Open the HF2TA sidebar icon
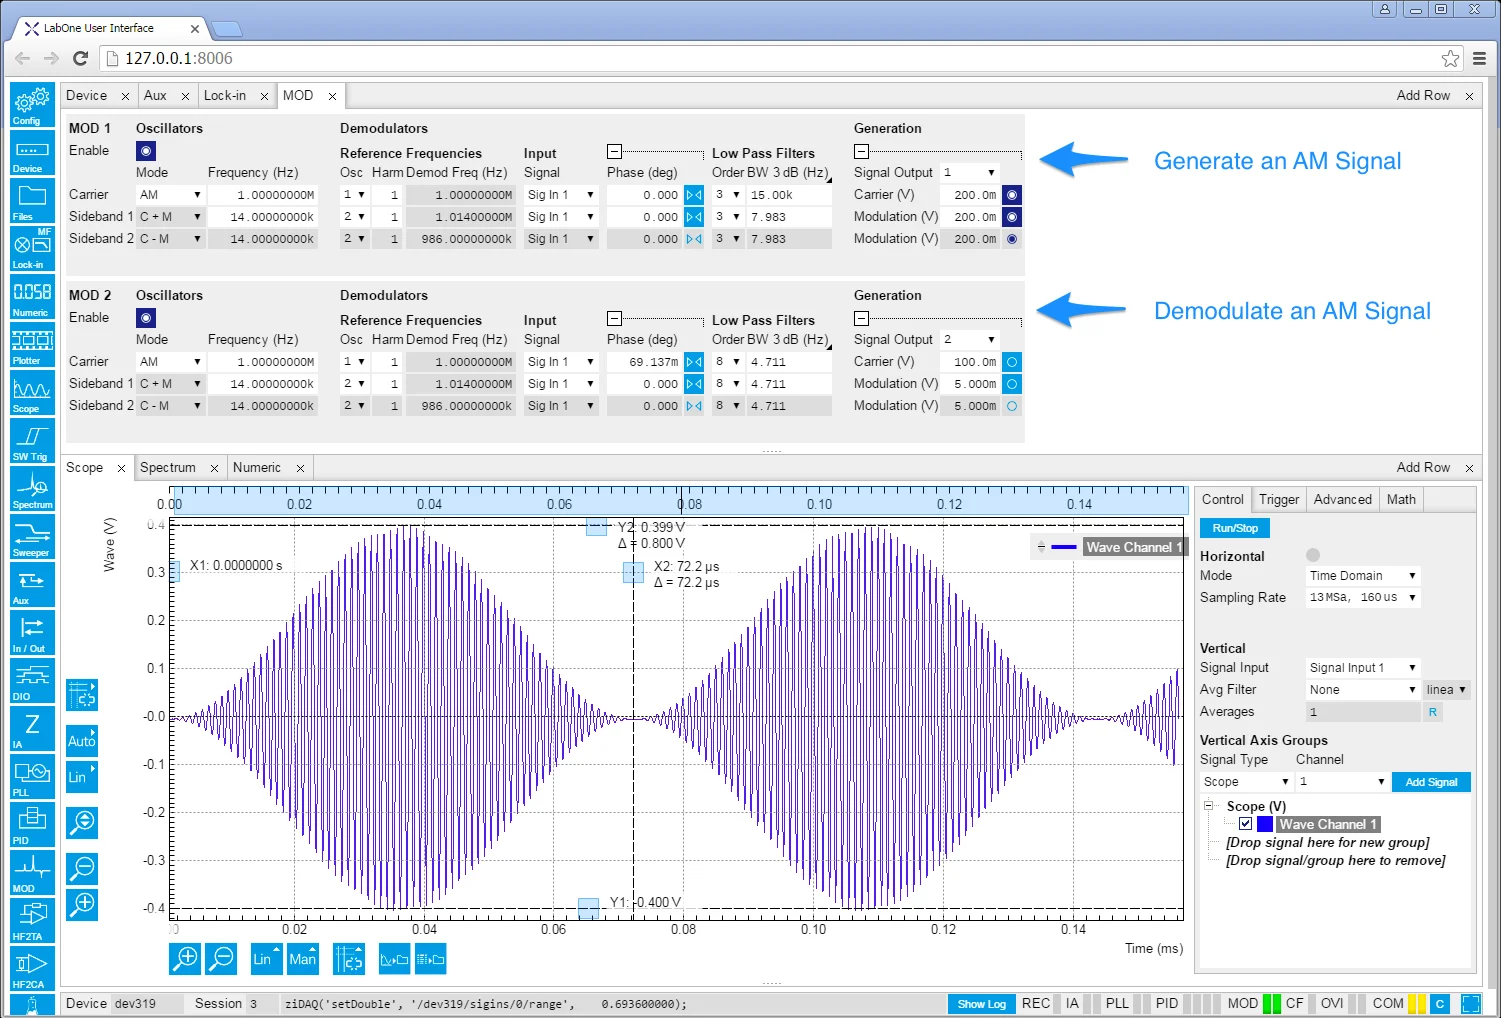This screenshot has height=1018, width=1501. pyautogui.click(x=32, y=921)
